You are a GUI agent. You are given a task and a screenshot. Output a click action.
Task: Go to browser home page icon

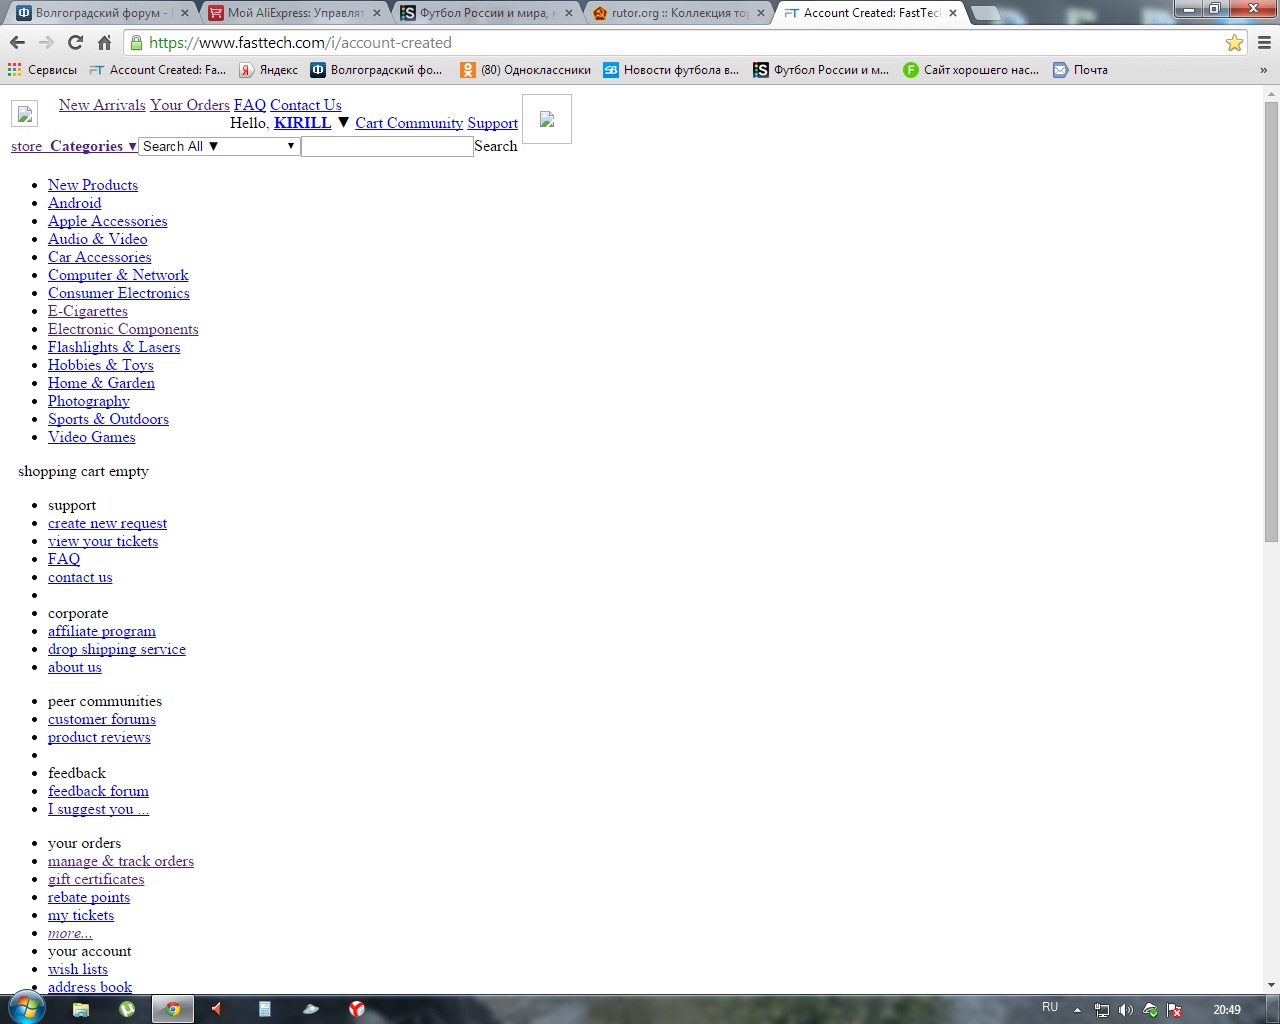tap(104, 42)
